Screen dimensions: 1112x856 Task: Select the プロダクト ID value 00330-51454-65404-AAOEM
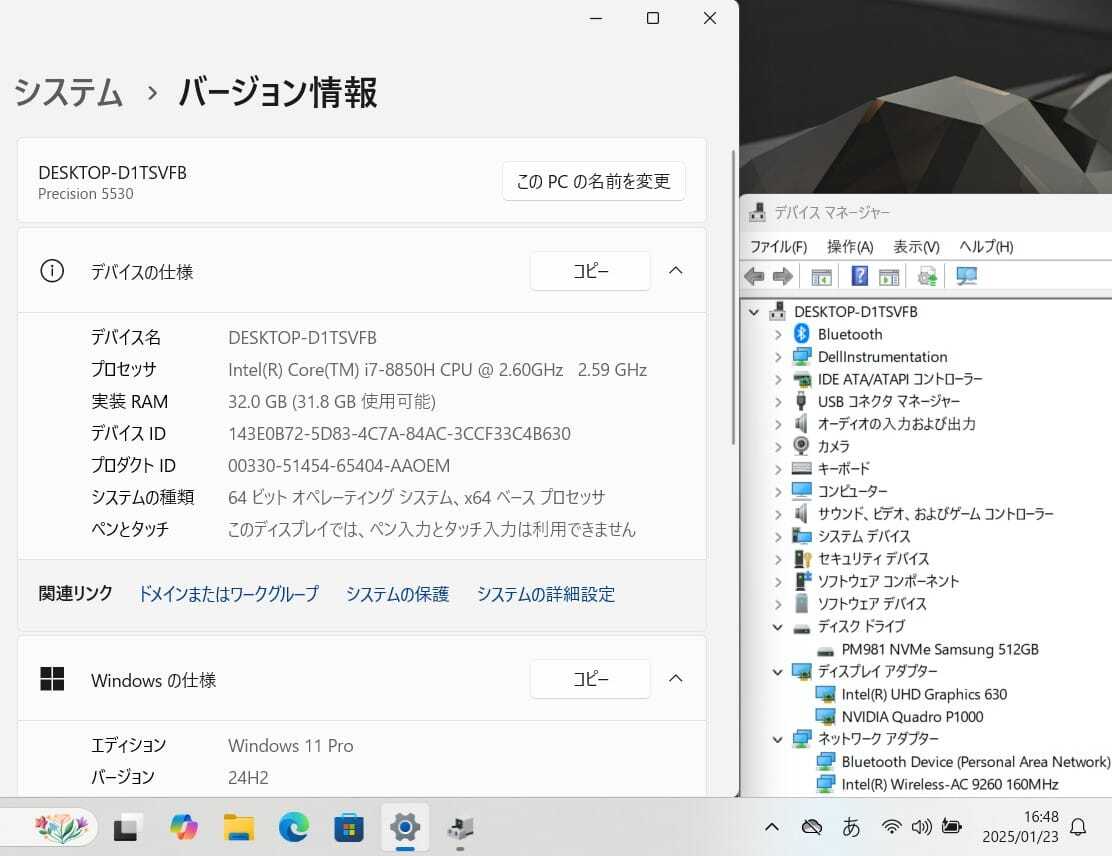pos(339,465)
